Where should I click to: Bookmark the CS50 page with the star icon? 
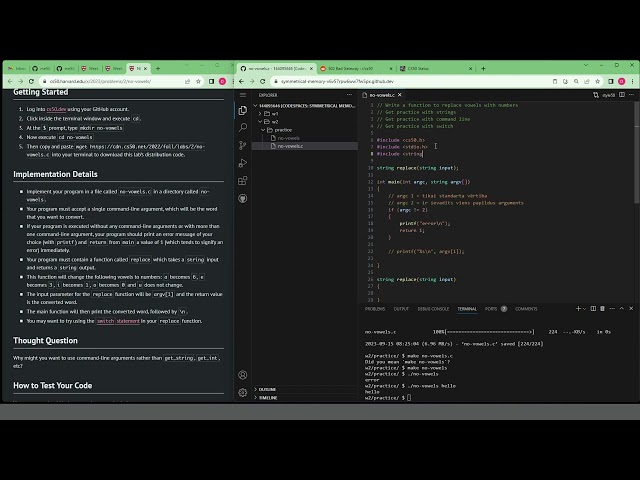click(x=198, y=81)
